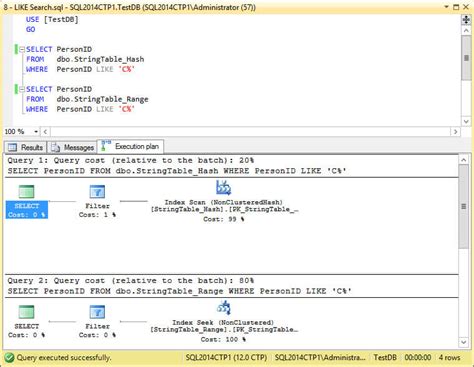Click the 'TestDB' status bar entry

385,358
